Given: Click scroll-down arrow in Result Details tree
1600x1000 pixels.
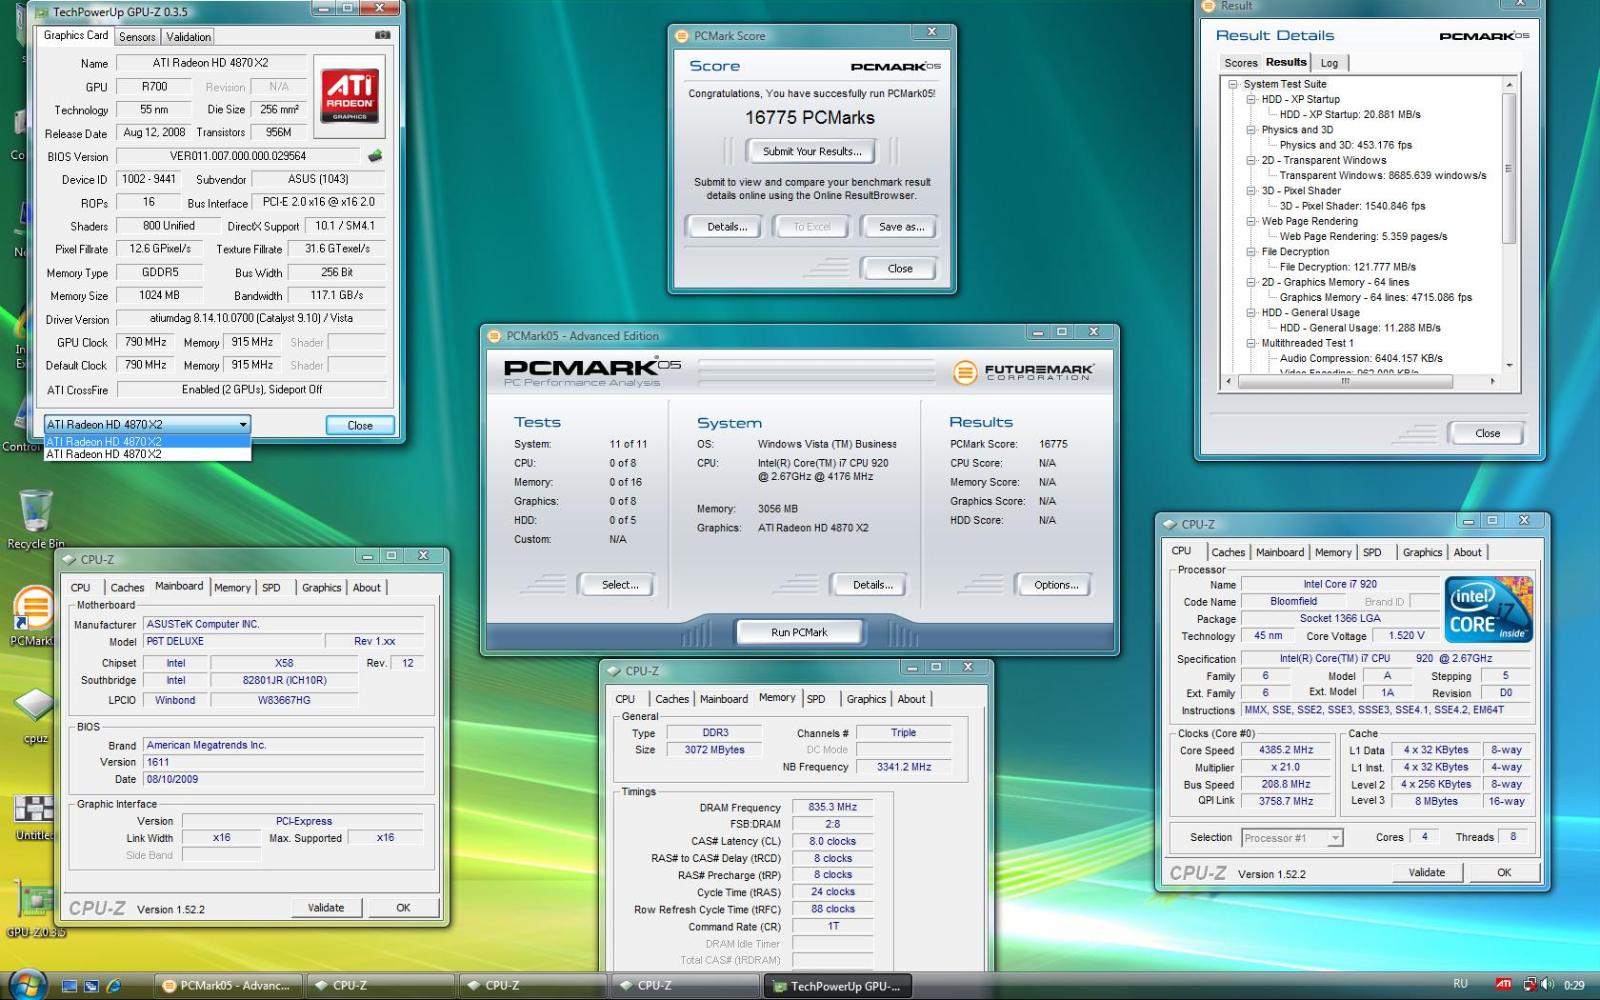Looking at the screenshot, I should click(1509, 365).
